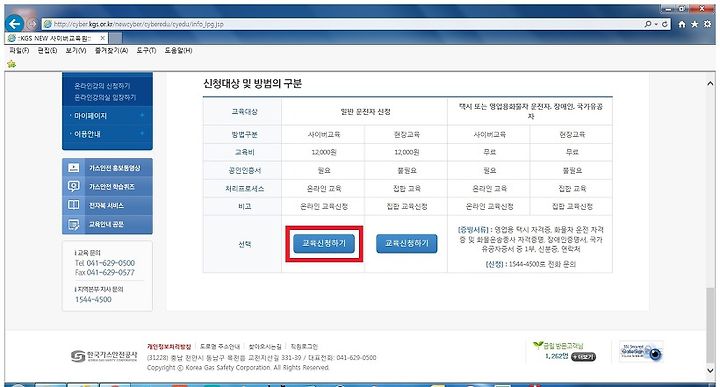This screenshot has height=387, width=720.
Task: Open the 도움말(H) menu
Action: pos(178,50)
